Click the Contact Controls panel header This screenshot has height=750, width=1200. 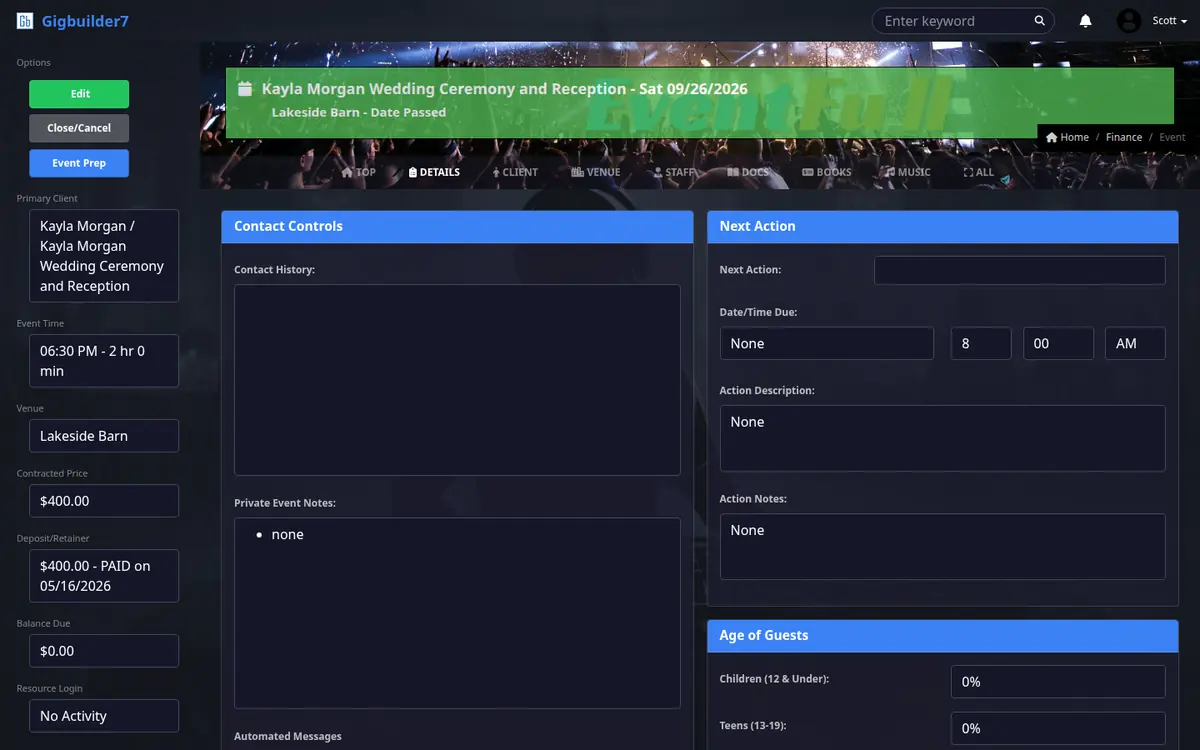pyautogui.click(x=457, y=226)
